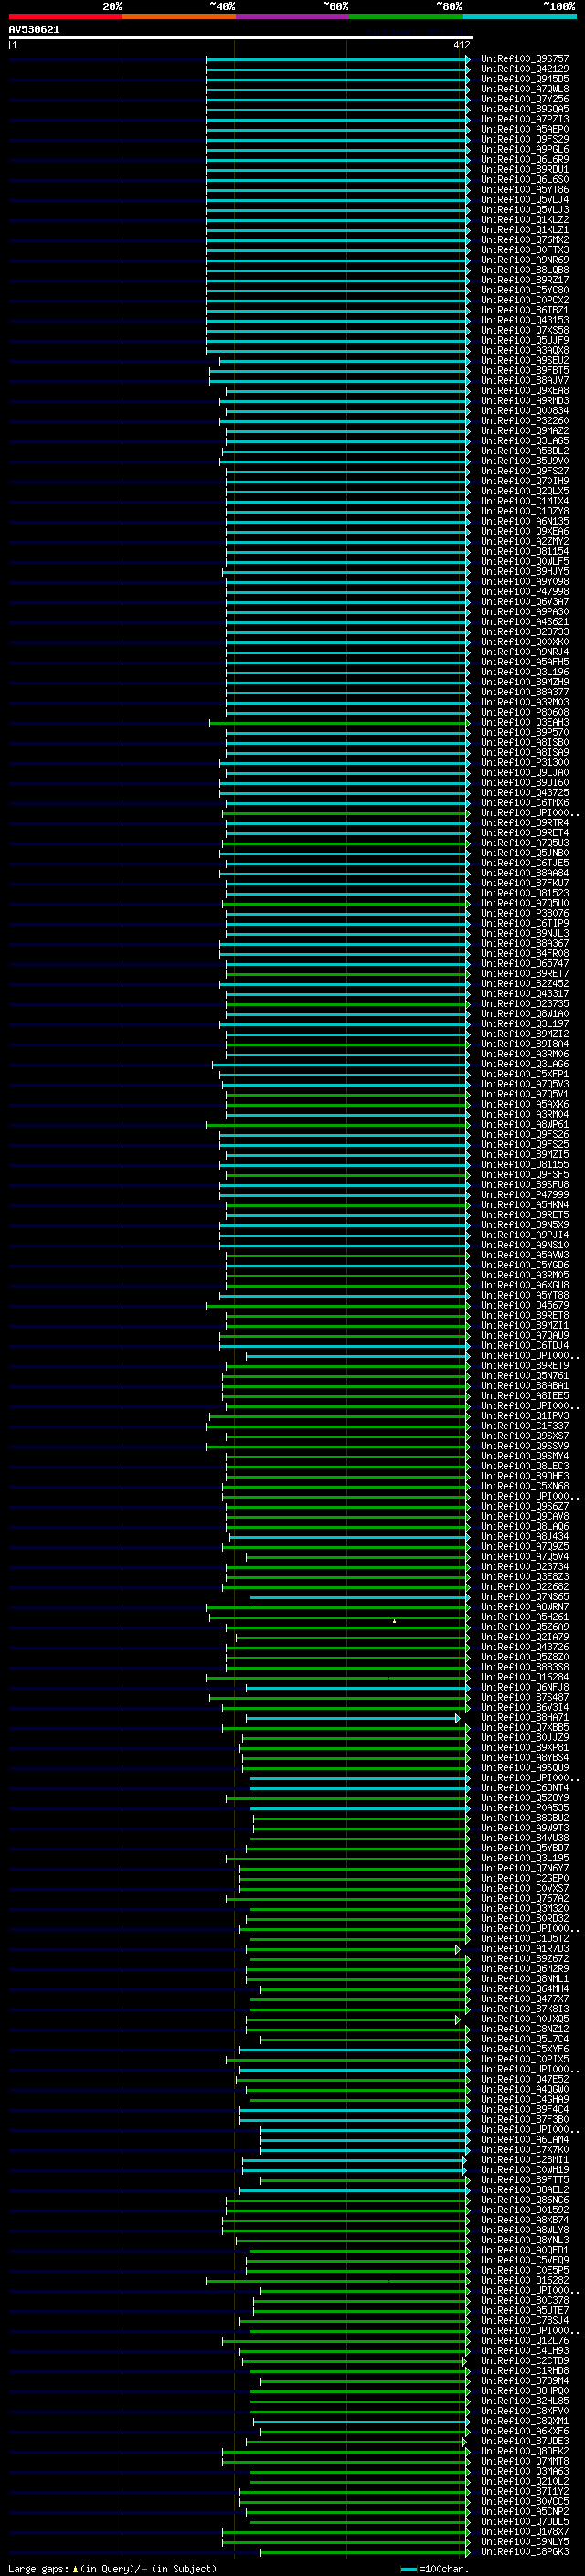
Task: Select hit label UniRef100_P31300
Action: (524, 762)
